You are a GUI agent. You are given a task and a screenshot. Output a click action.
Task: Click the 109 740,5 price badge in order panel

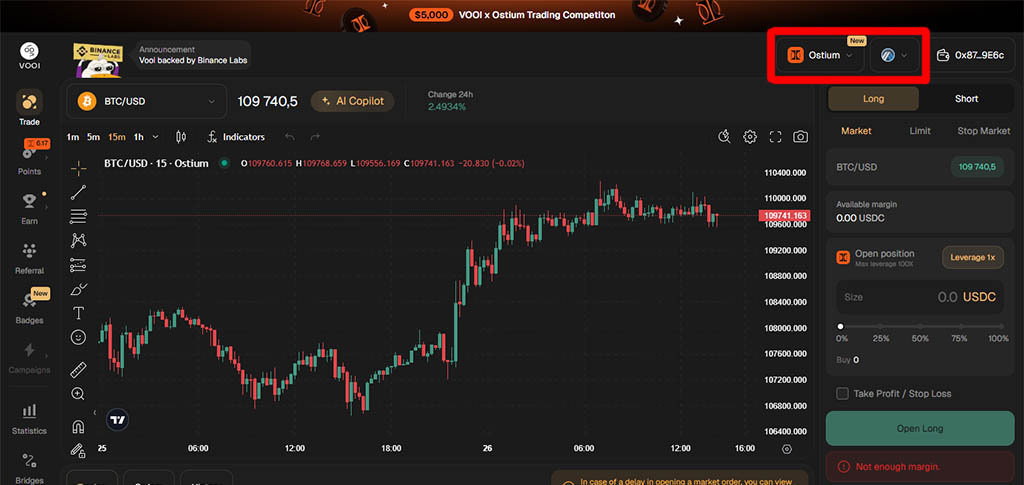pos(977,167)
